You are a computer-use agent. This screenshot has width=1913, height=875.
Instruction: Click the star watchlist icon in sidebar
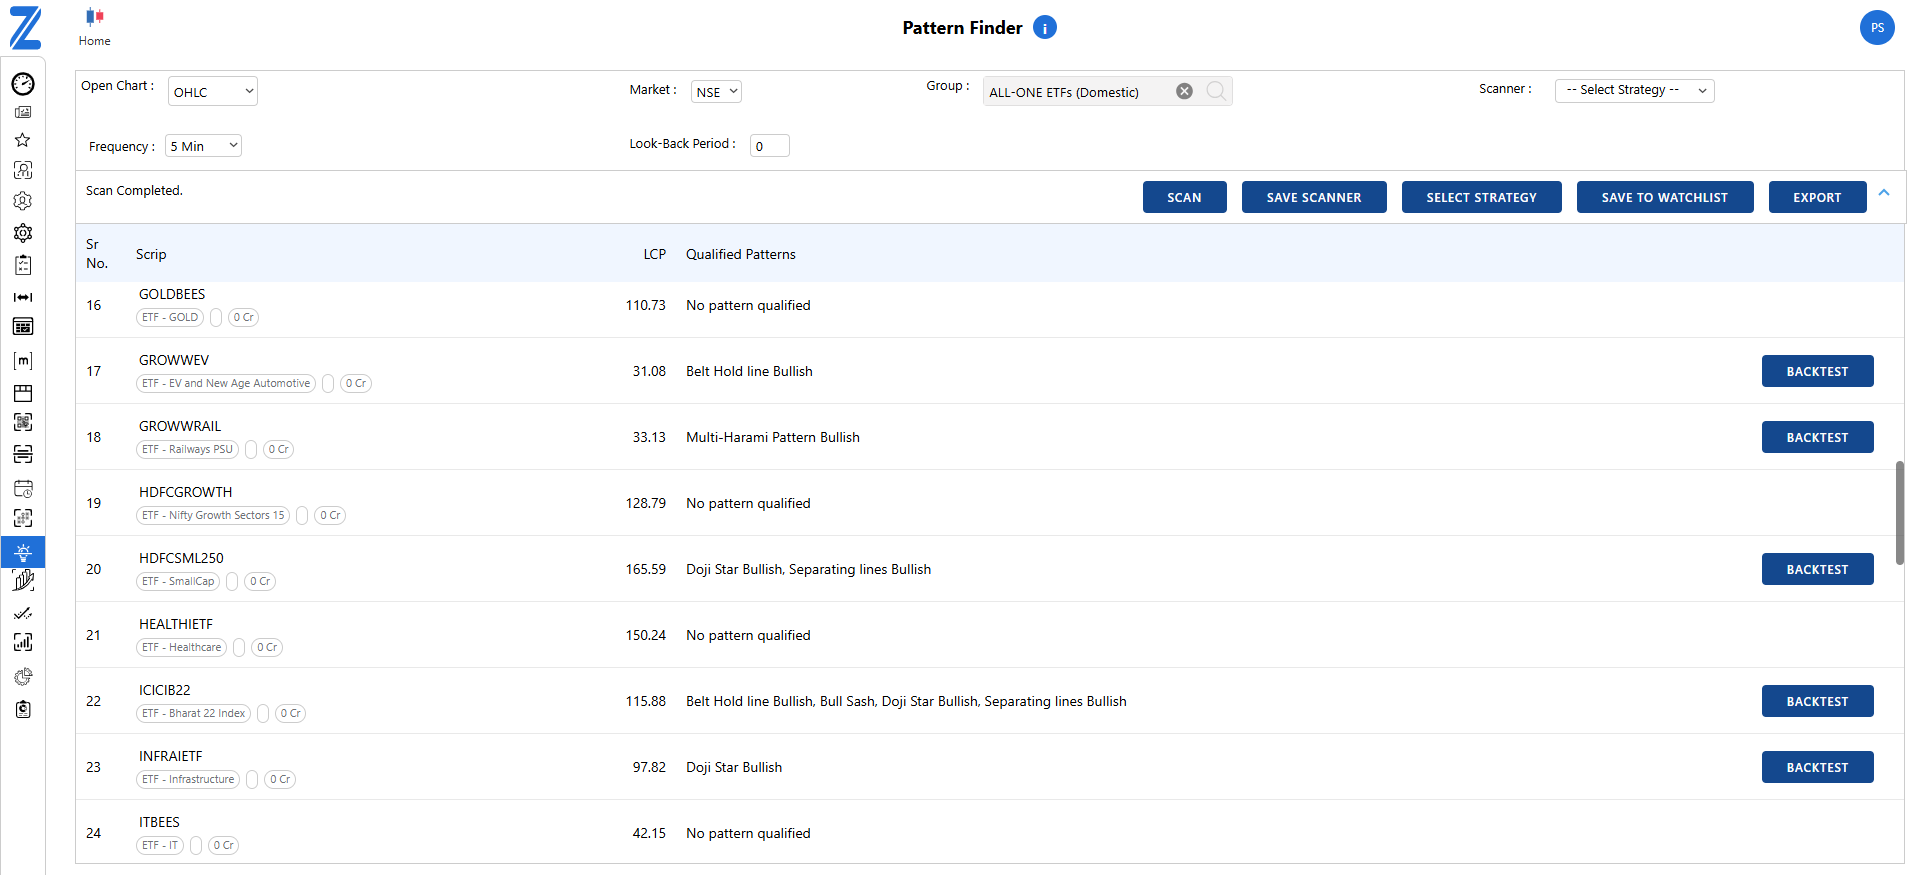23,140
